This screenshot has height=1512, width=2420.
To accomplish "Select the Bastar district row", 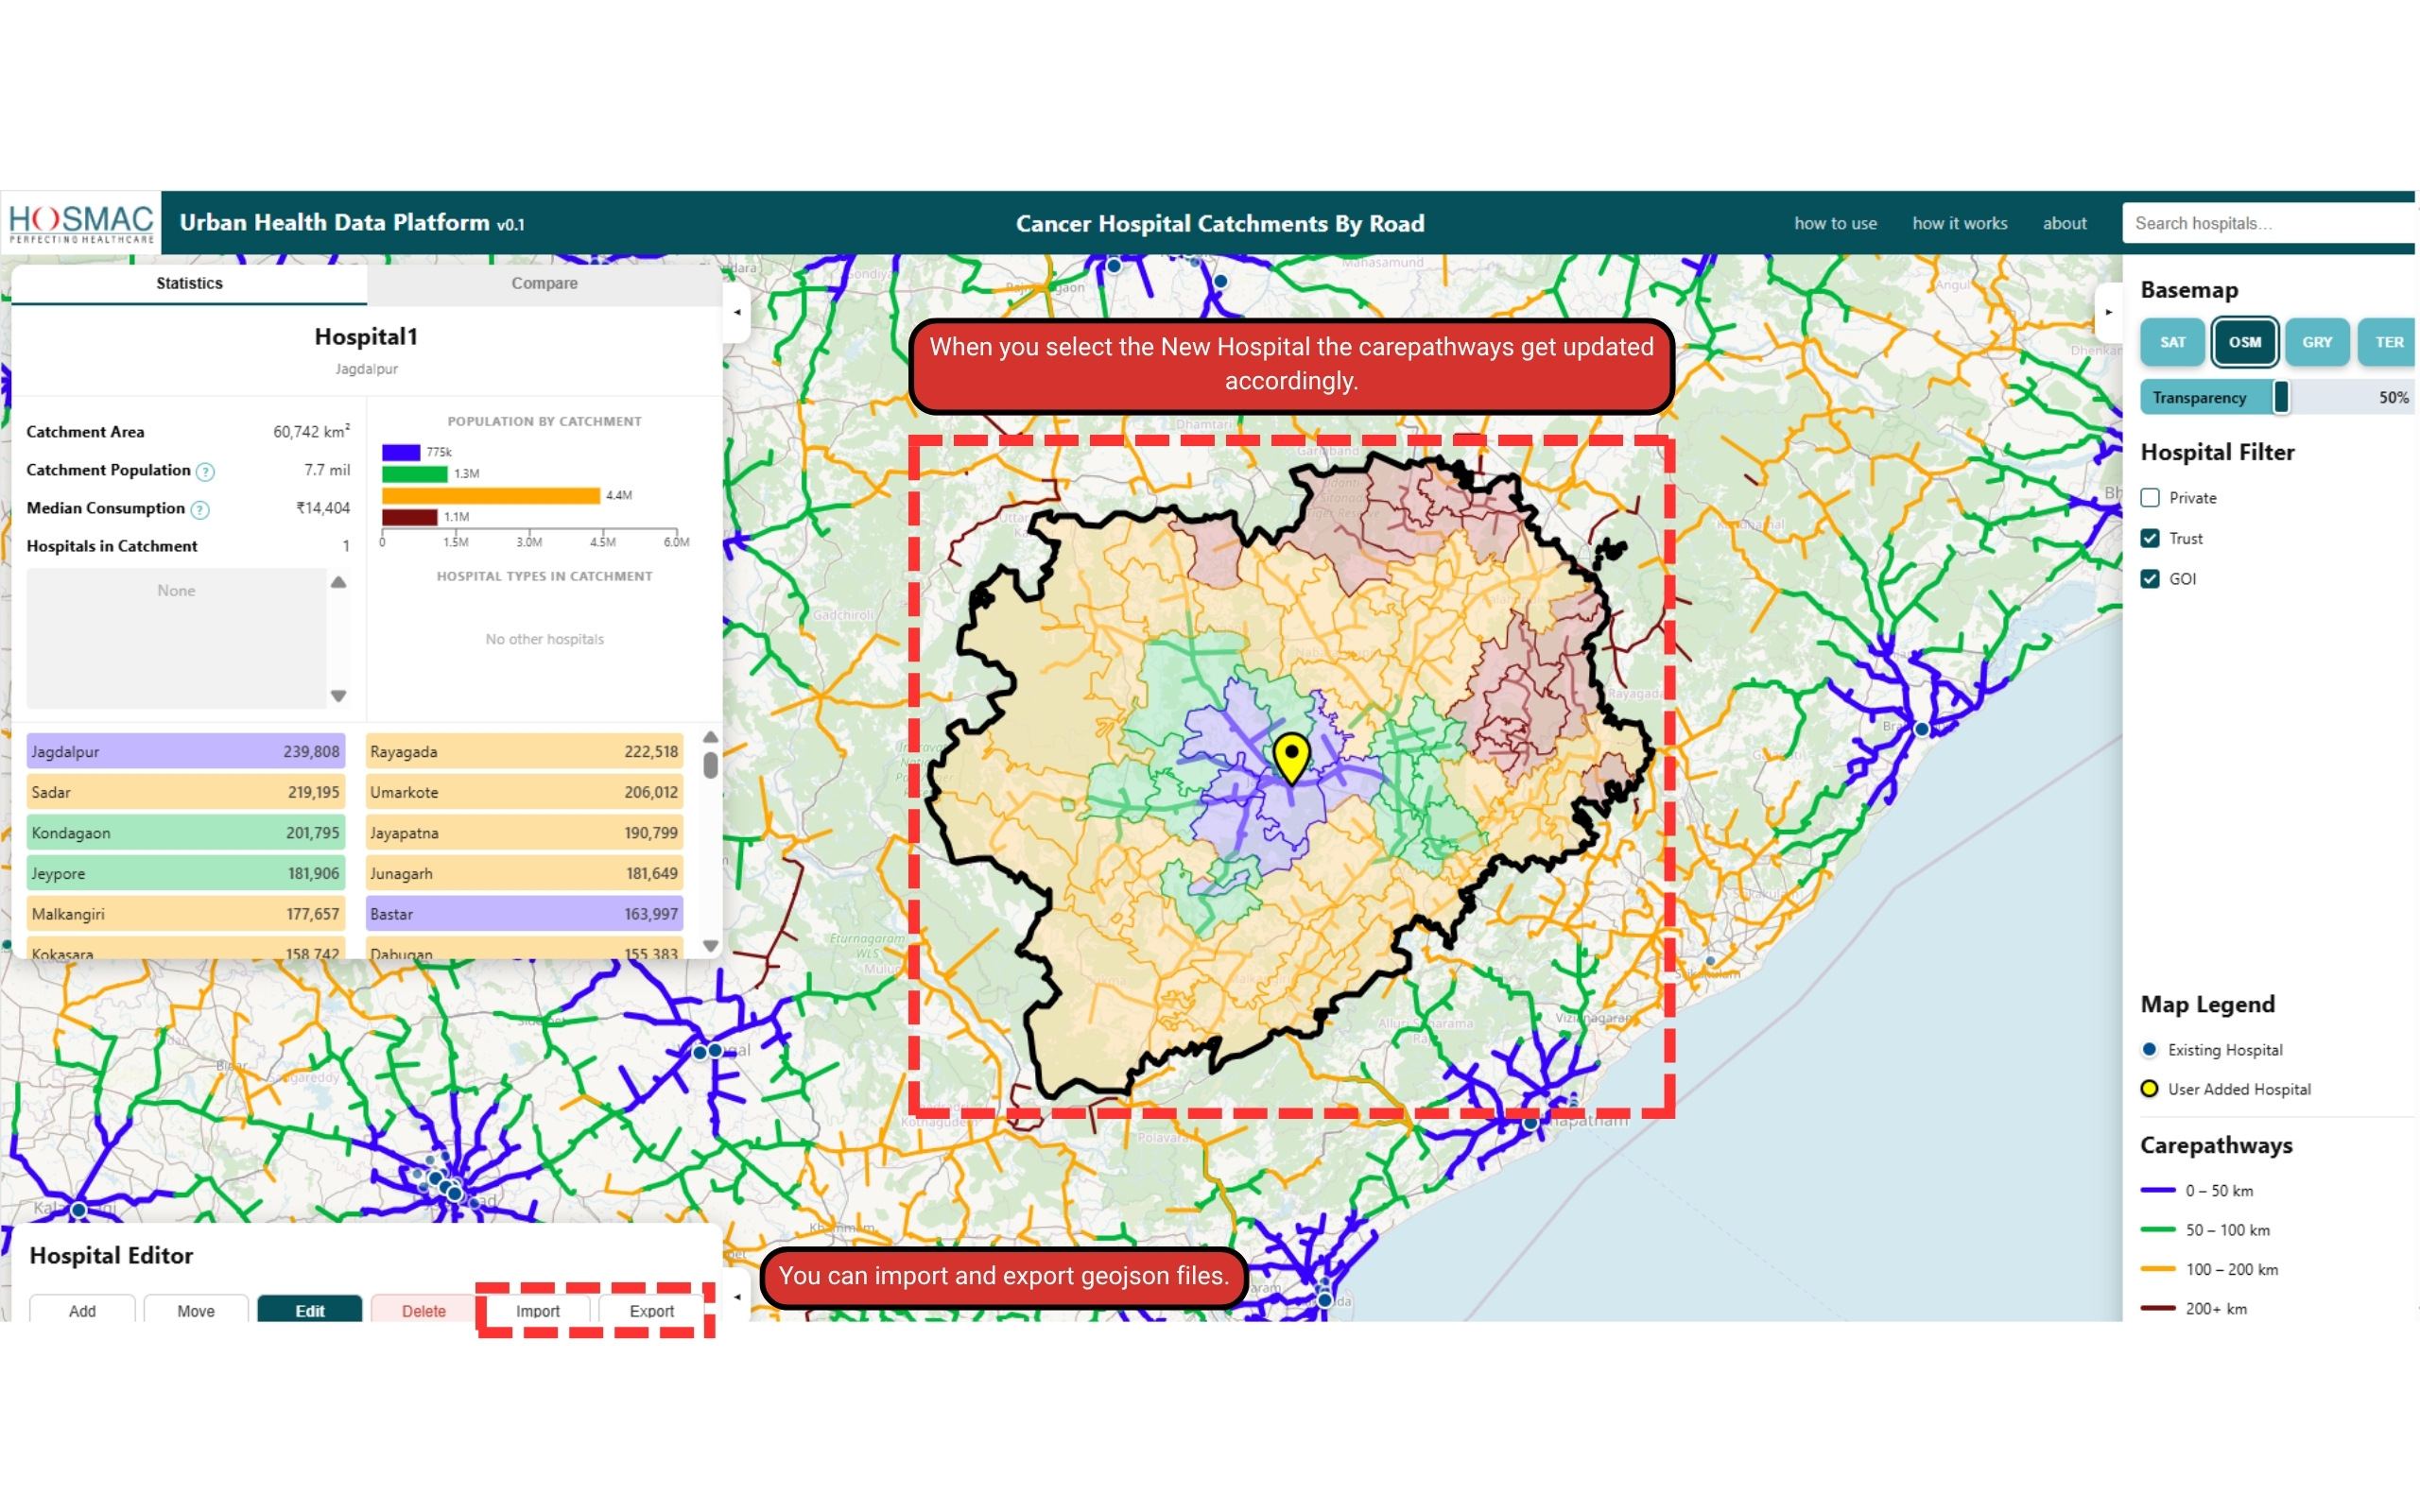I will click(524, 914).
